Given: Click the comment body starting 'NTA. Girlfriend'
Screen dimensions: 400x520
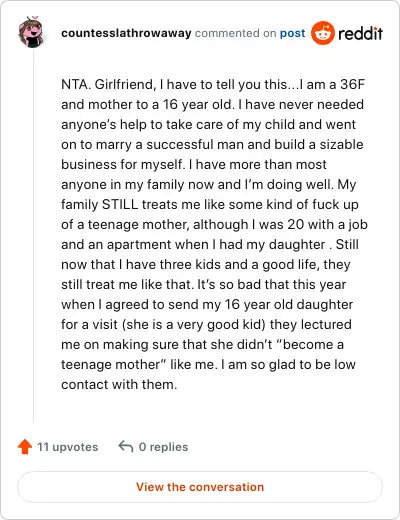Looking at the screenshot, I should coord(214,234).
